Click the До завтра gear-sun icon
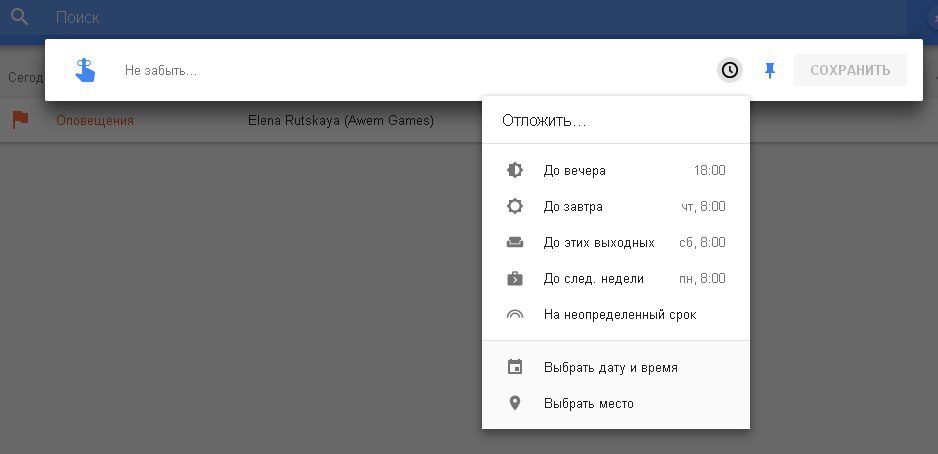The image size is (938, 454). coord(515,206)
